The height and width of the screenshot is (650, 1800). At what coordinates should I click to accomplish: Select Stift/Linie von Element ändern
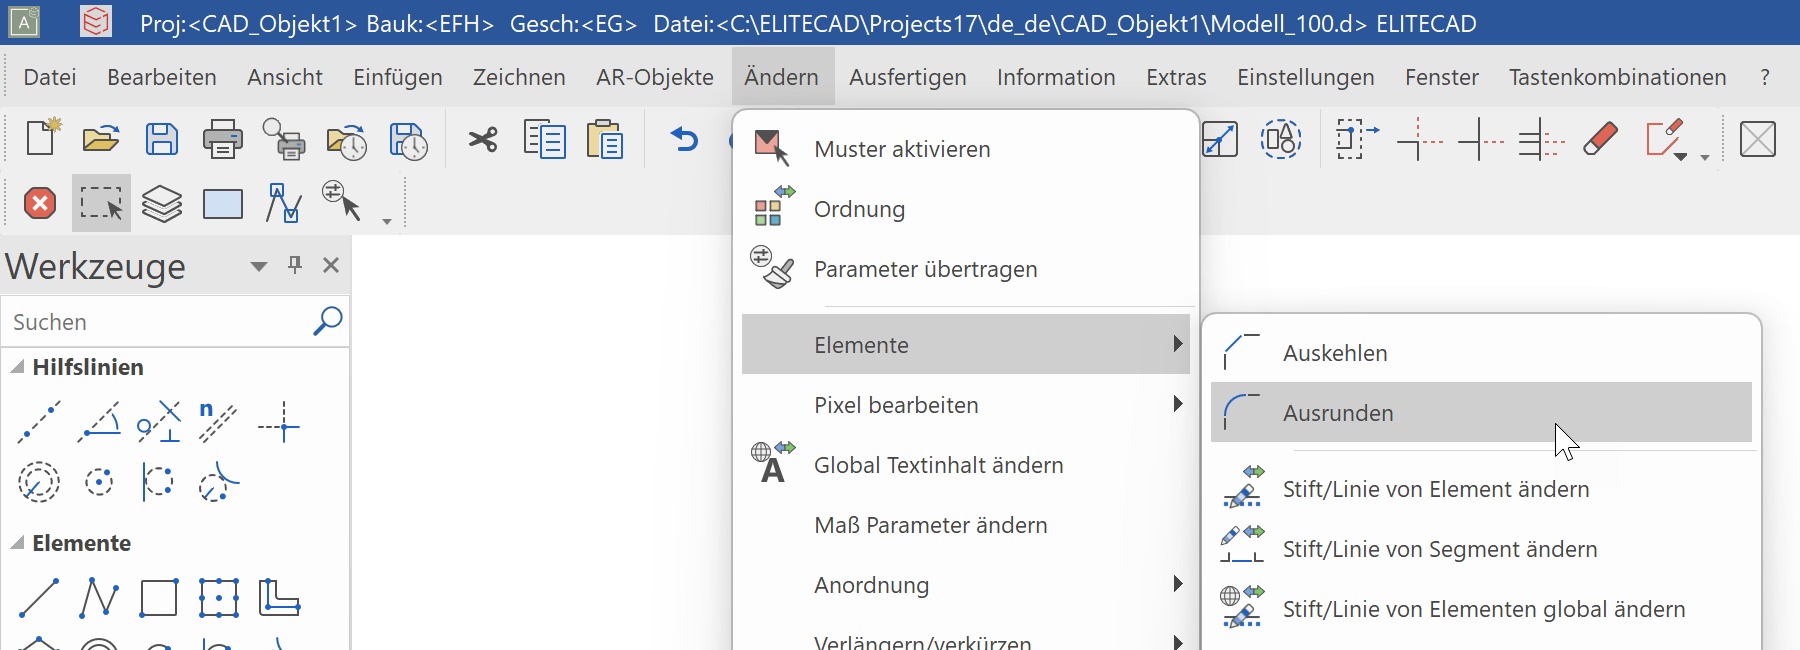(x=1481, y=488)
